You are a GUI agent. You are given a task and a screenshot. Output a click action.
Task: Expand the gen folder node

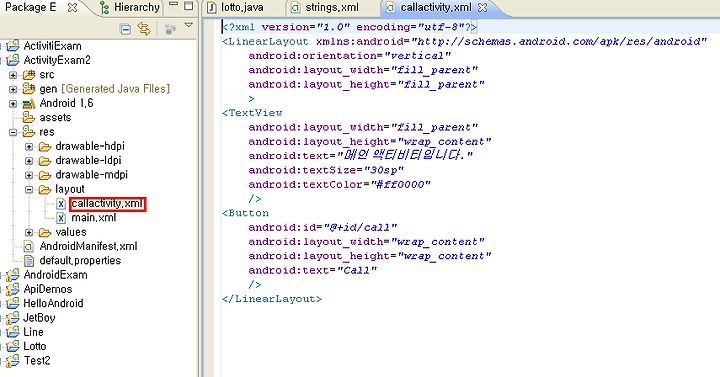coord(13,89)
